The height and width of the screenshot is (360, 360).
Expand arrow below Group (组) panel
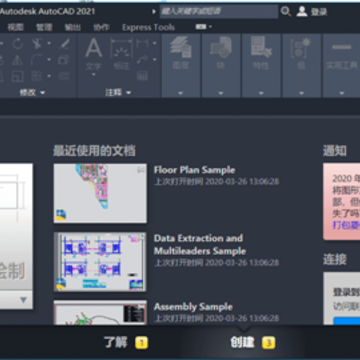pyautogui.click(x=301, y=93)
